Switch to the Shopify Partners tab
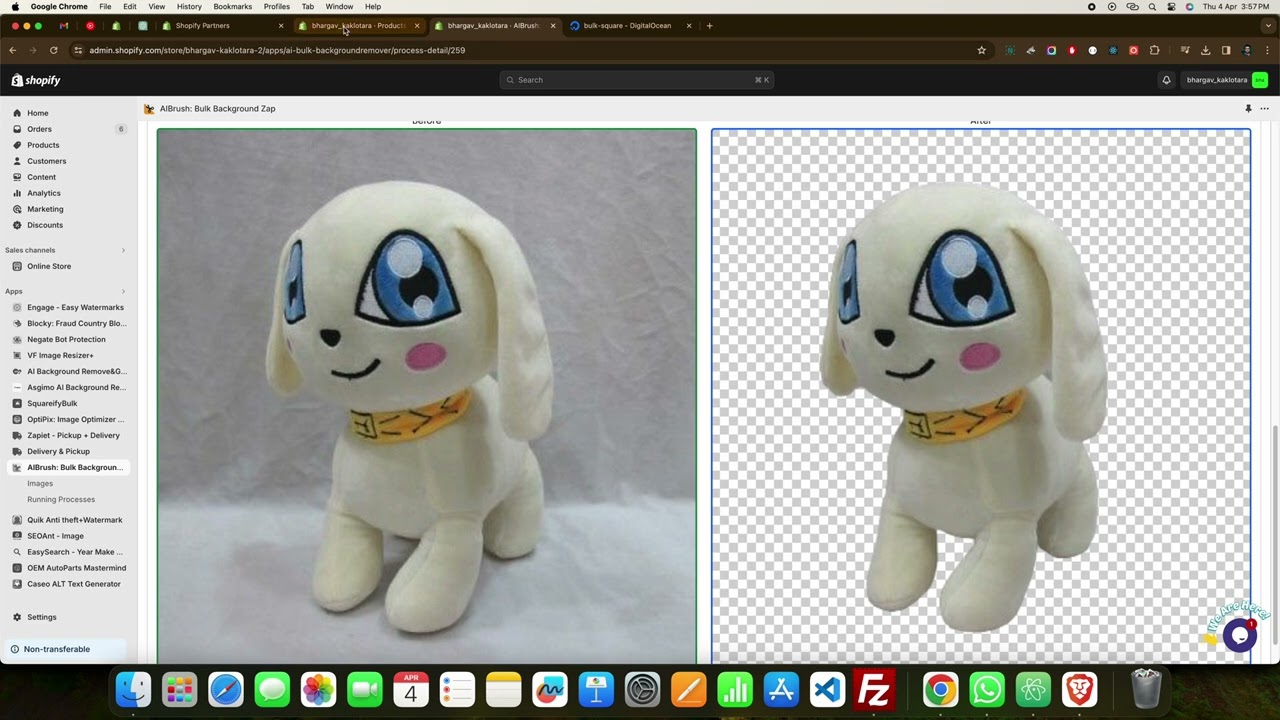Image resolution: width=1280 pixels, height=720 pixels. click(x=202, y=25)
